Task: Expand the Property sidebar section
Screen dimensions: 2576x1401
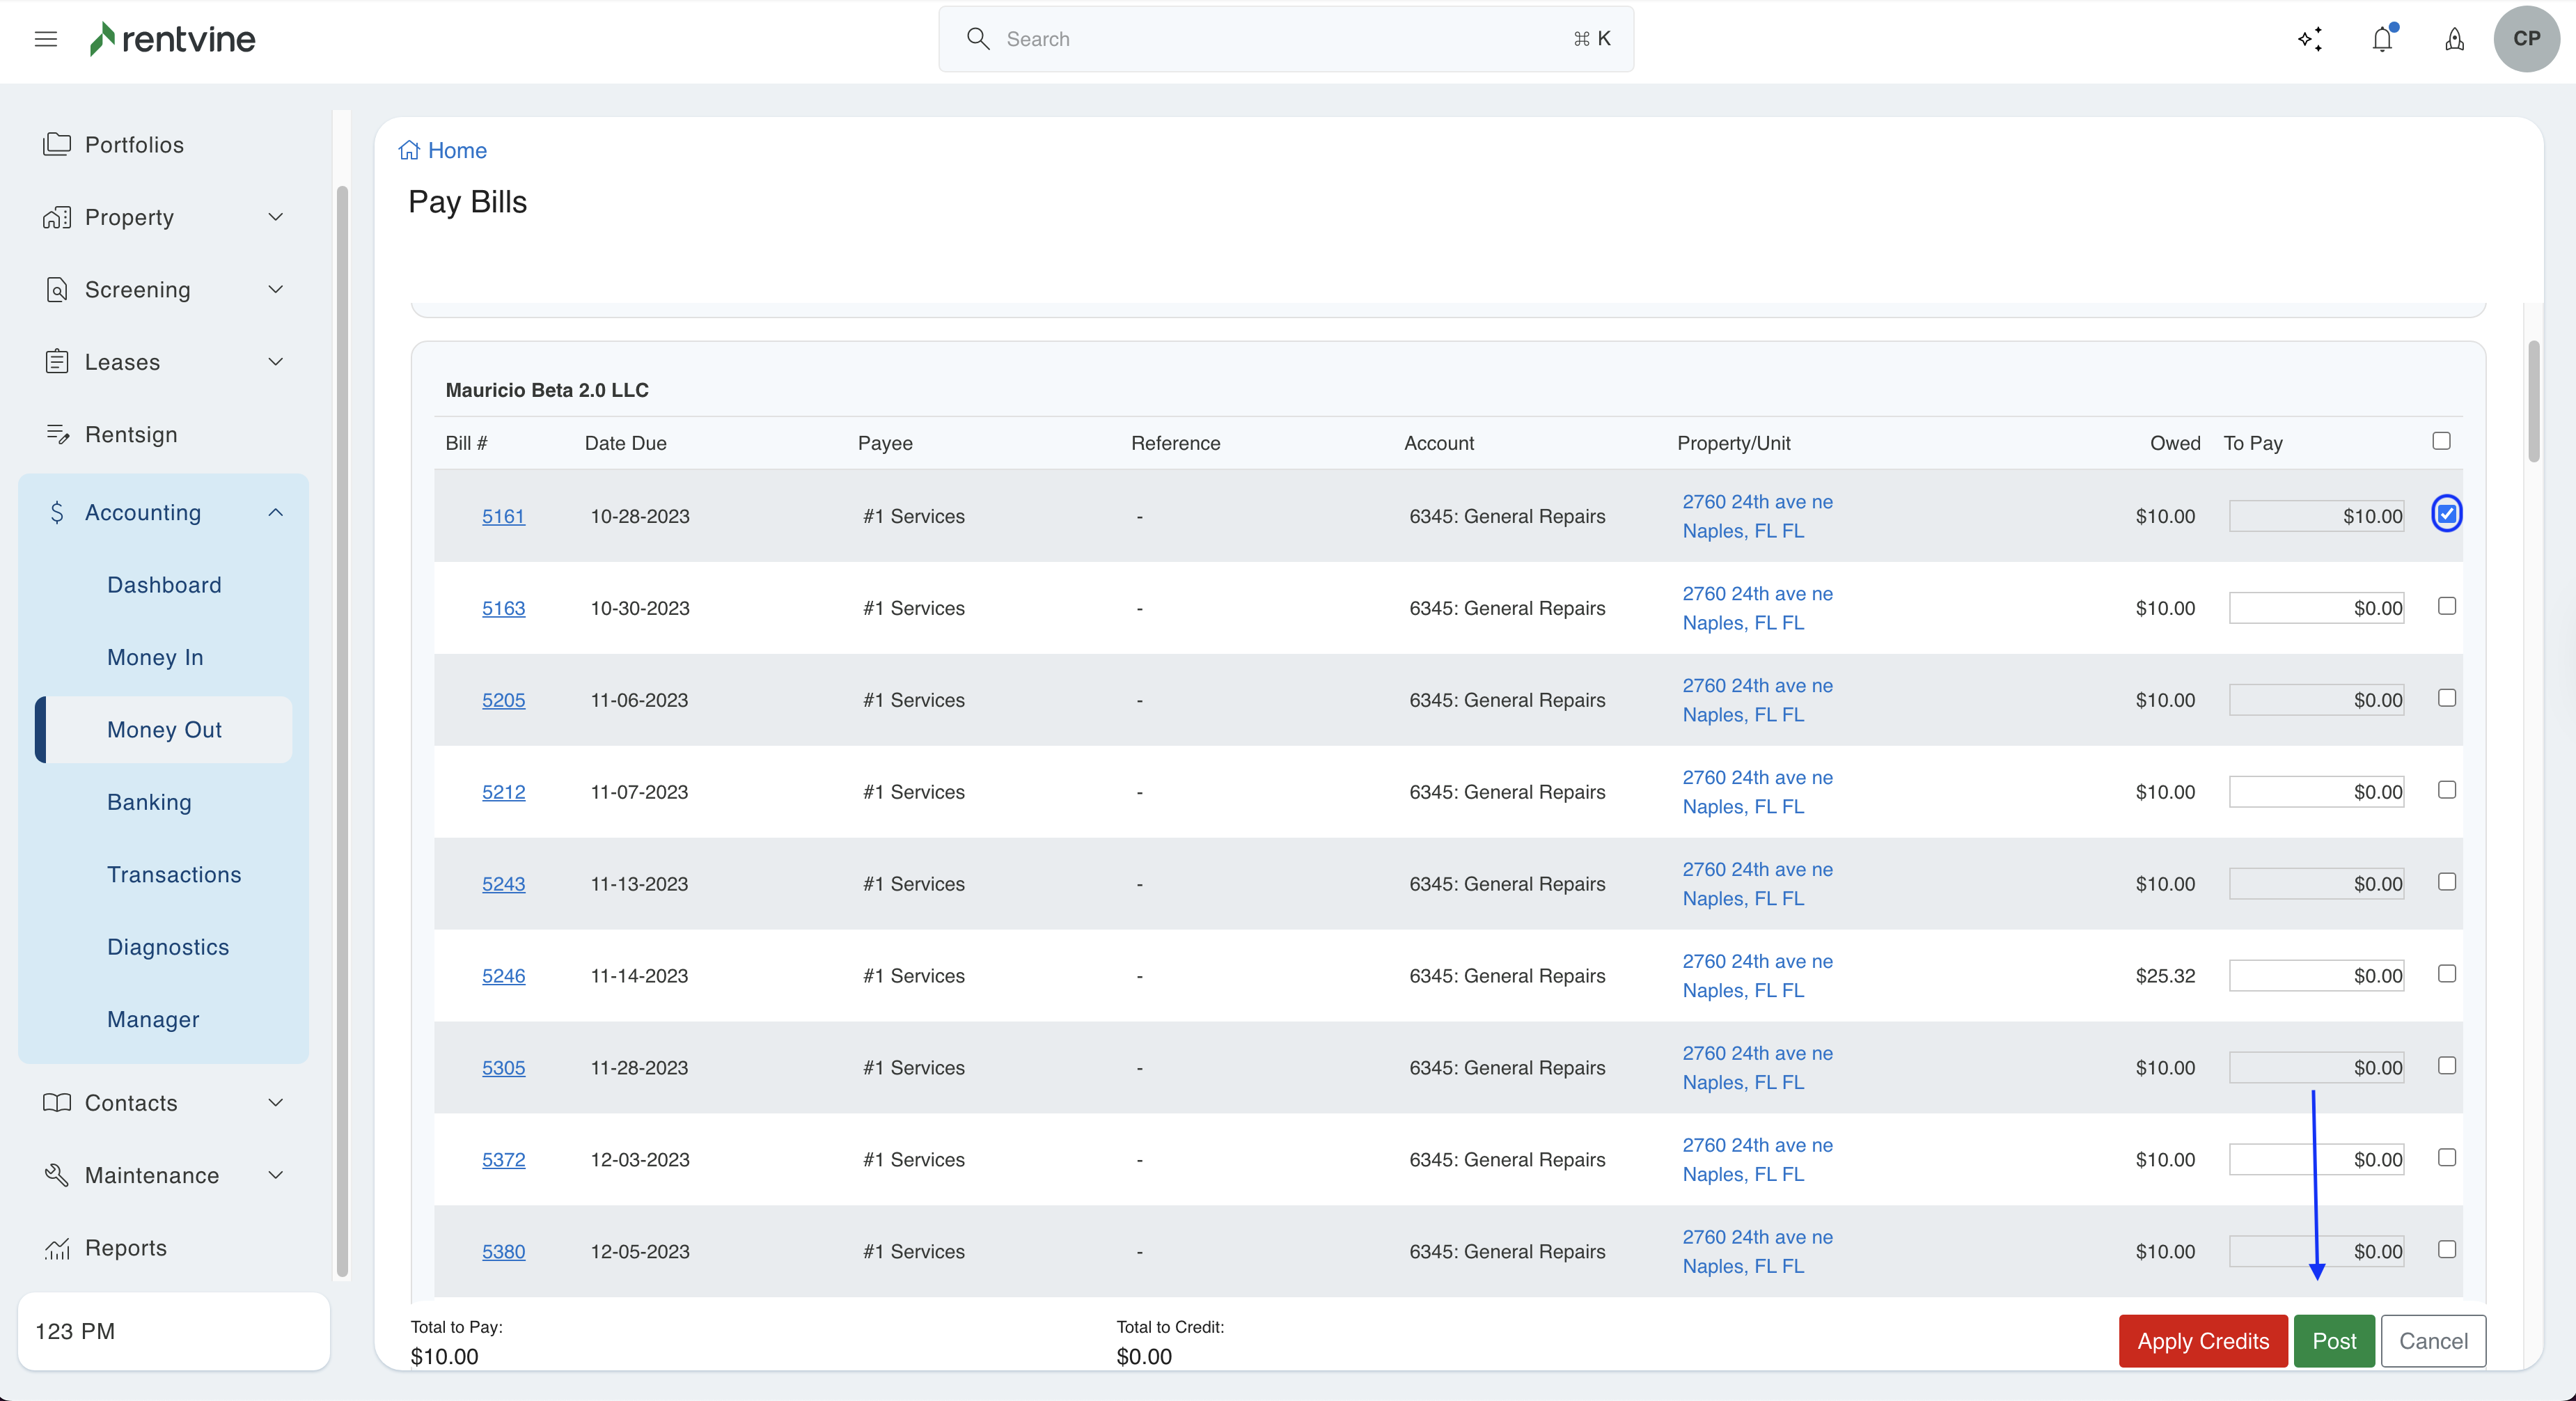Action: click(x=276, y=217)
